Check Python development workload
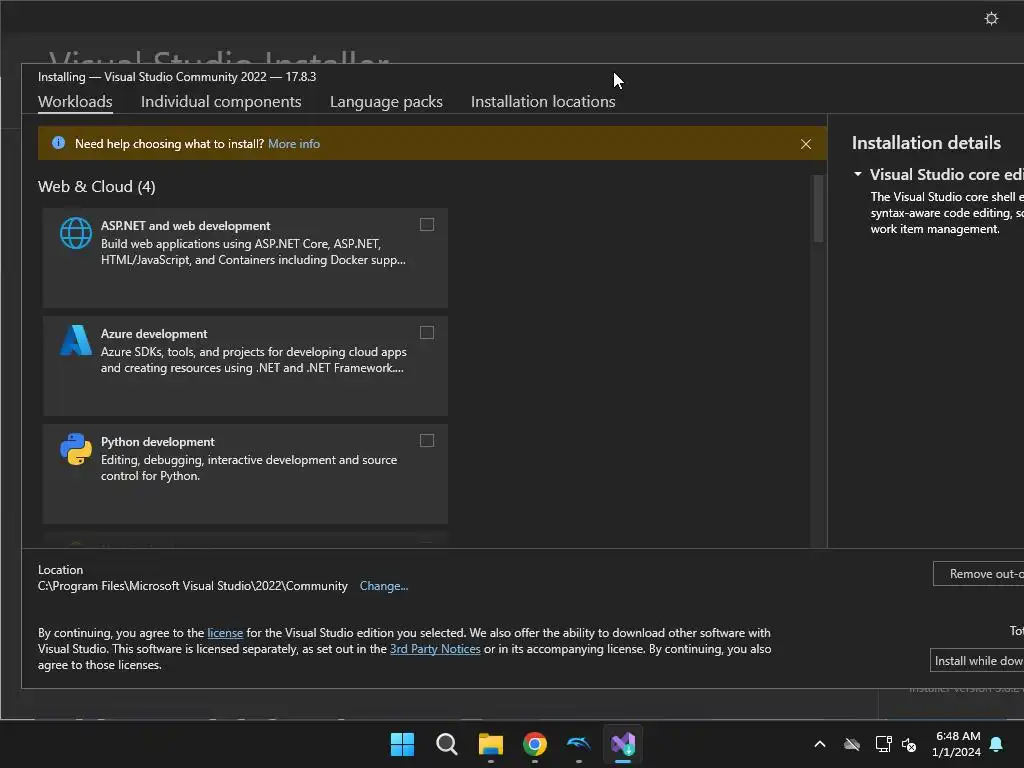The height and width of the screenshot is (768, 1024). [x=426, y=440]
